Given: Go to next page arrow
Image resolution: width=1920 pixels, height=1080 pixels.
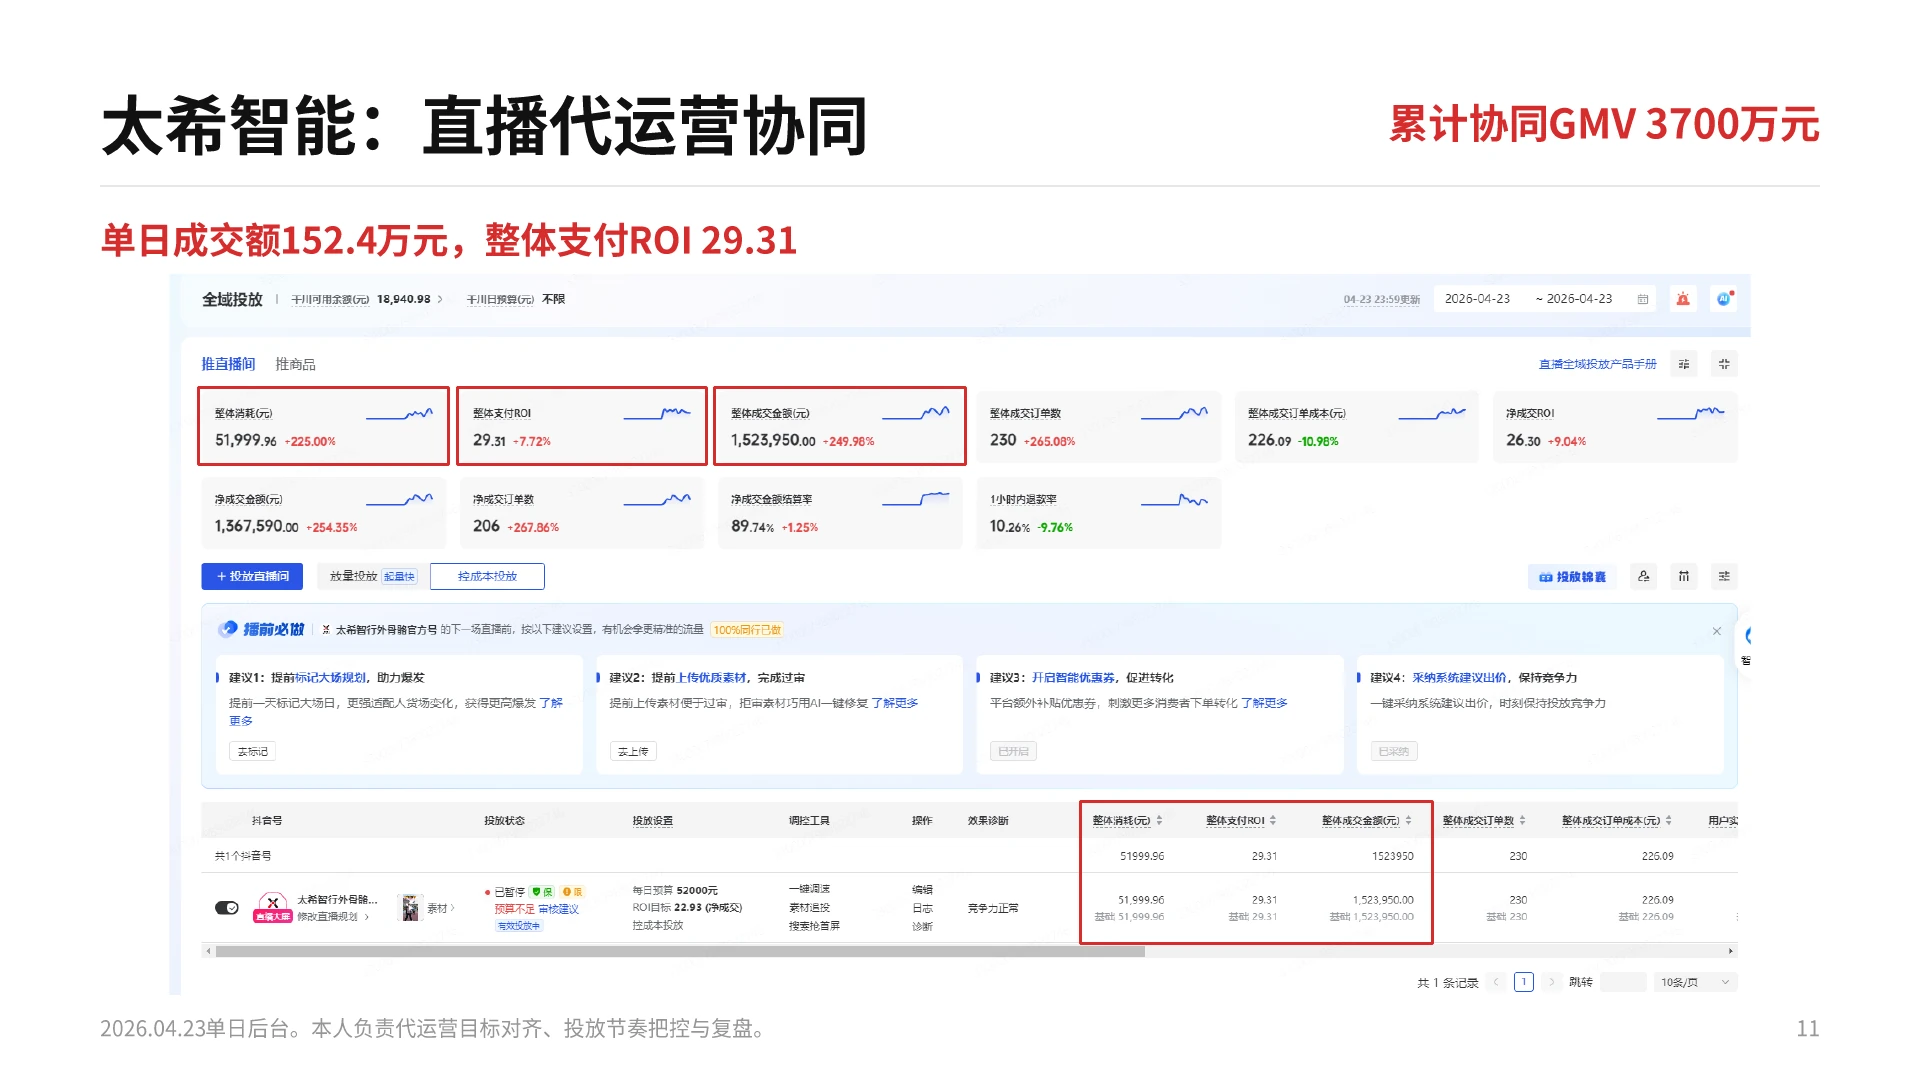Looking at the screenshot, I should [1551, 982].
